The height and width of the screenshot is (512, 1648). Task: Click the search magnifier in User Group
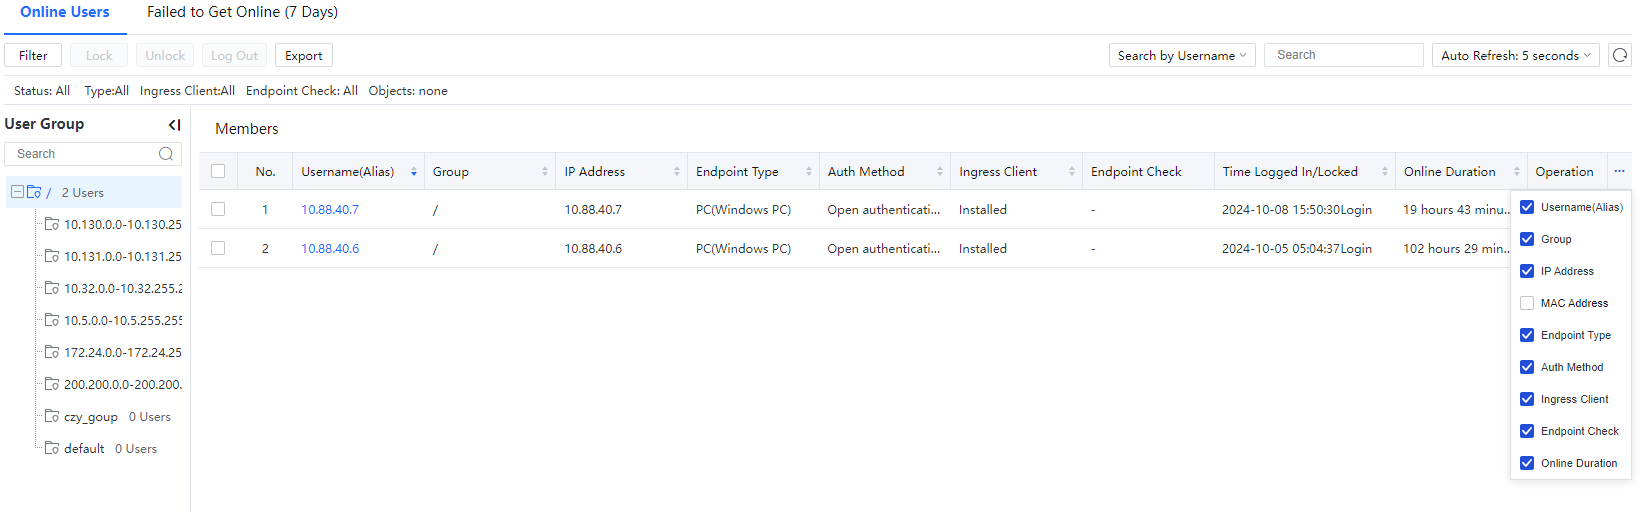point(166,154)
